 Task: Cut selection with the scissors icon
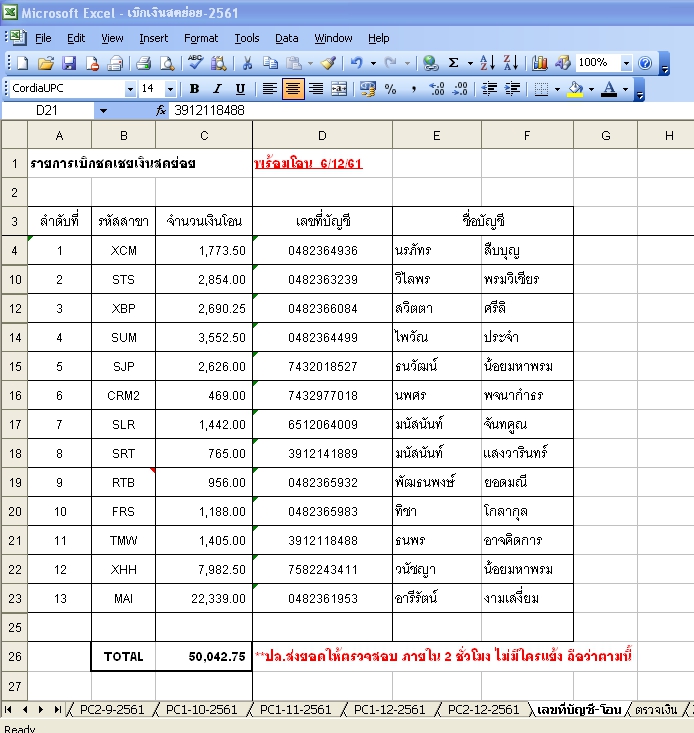[x=247, y=63]
